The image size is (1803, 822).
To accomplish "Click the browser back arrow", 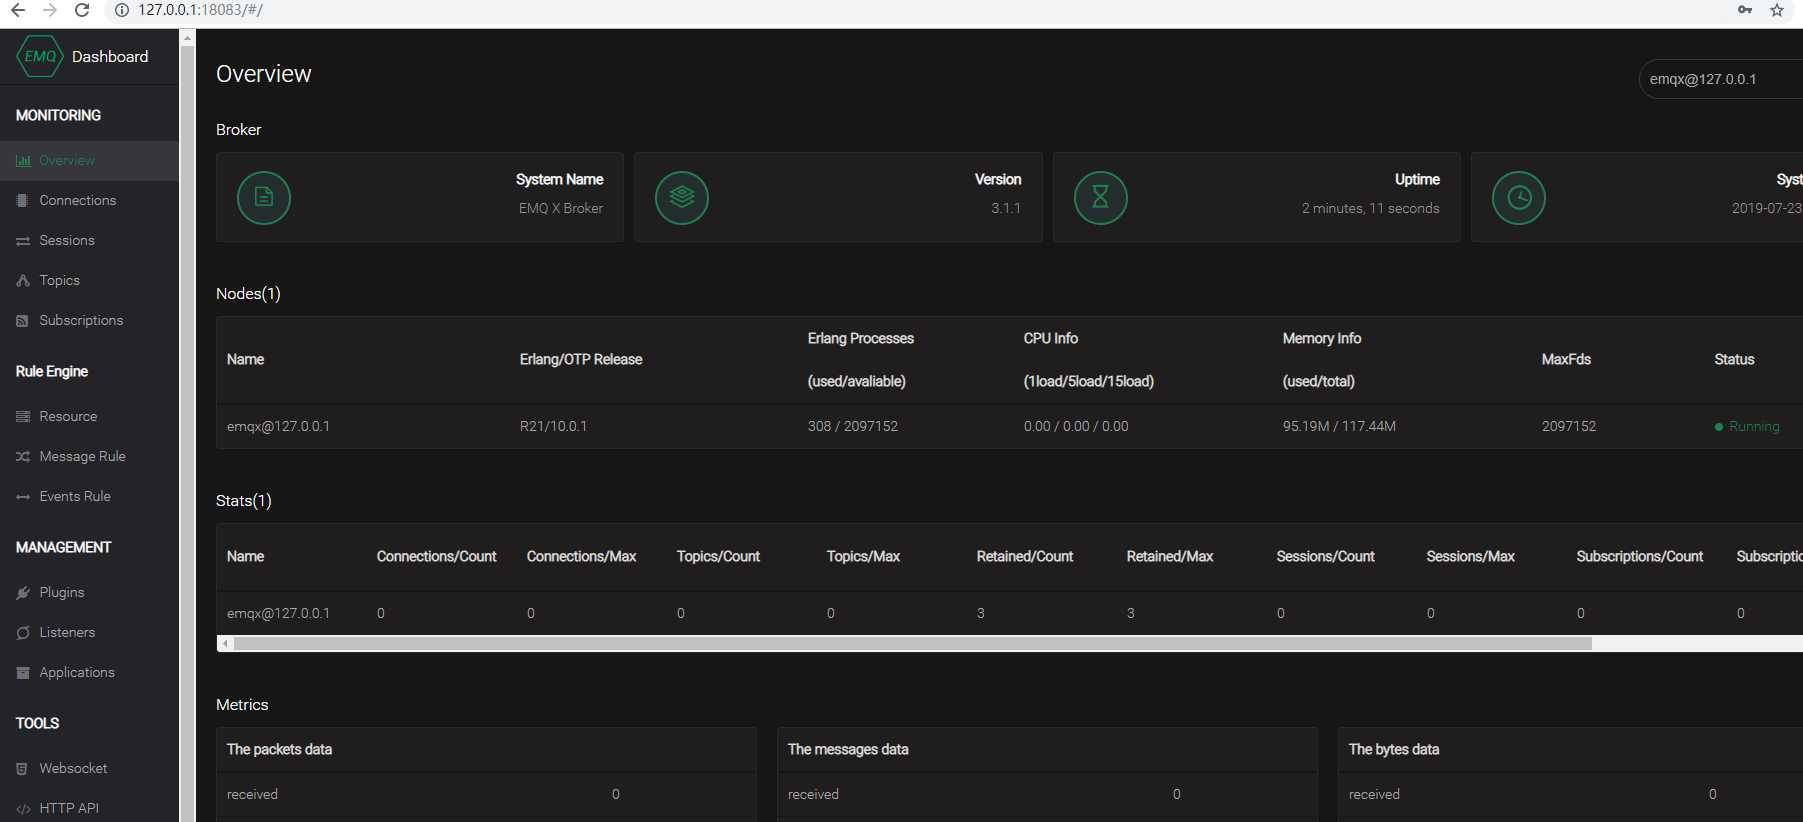I will [x=18, y=10].
